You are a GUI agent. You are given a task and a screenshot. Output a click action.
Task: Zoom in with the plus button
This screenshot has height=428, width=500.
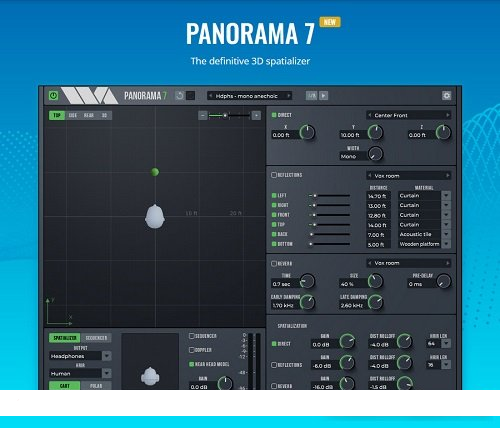coord(256,115)
